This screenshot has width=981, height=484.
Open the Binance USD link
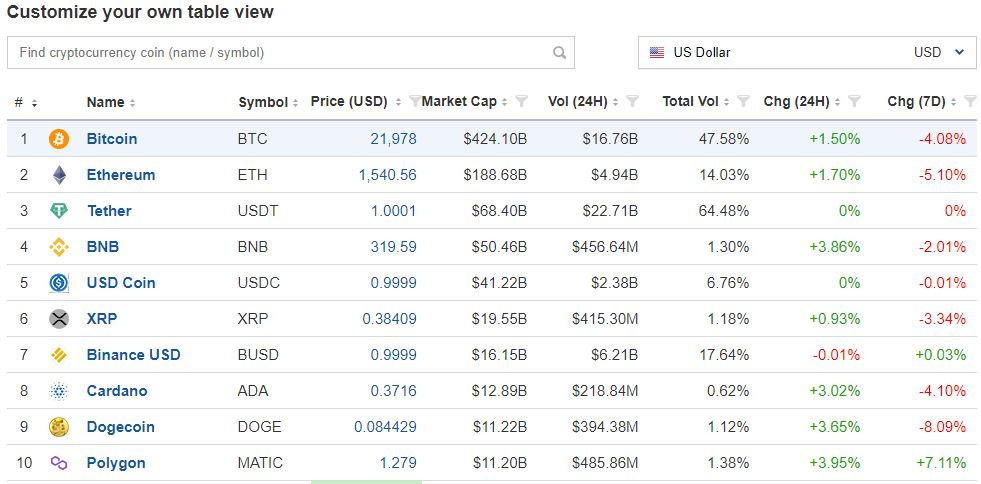(x=133, y=355)
